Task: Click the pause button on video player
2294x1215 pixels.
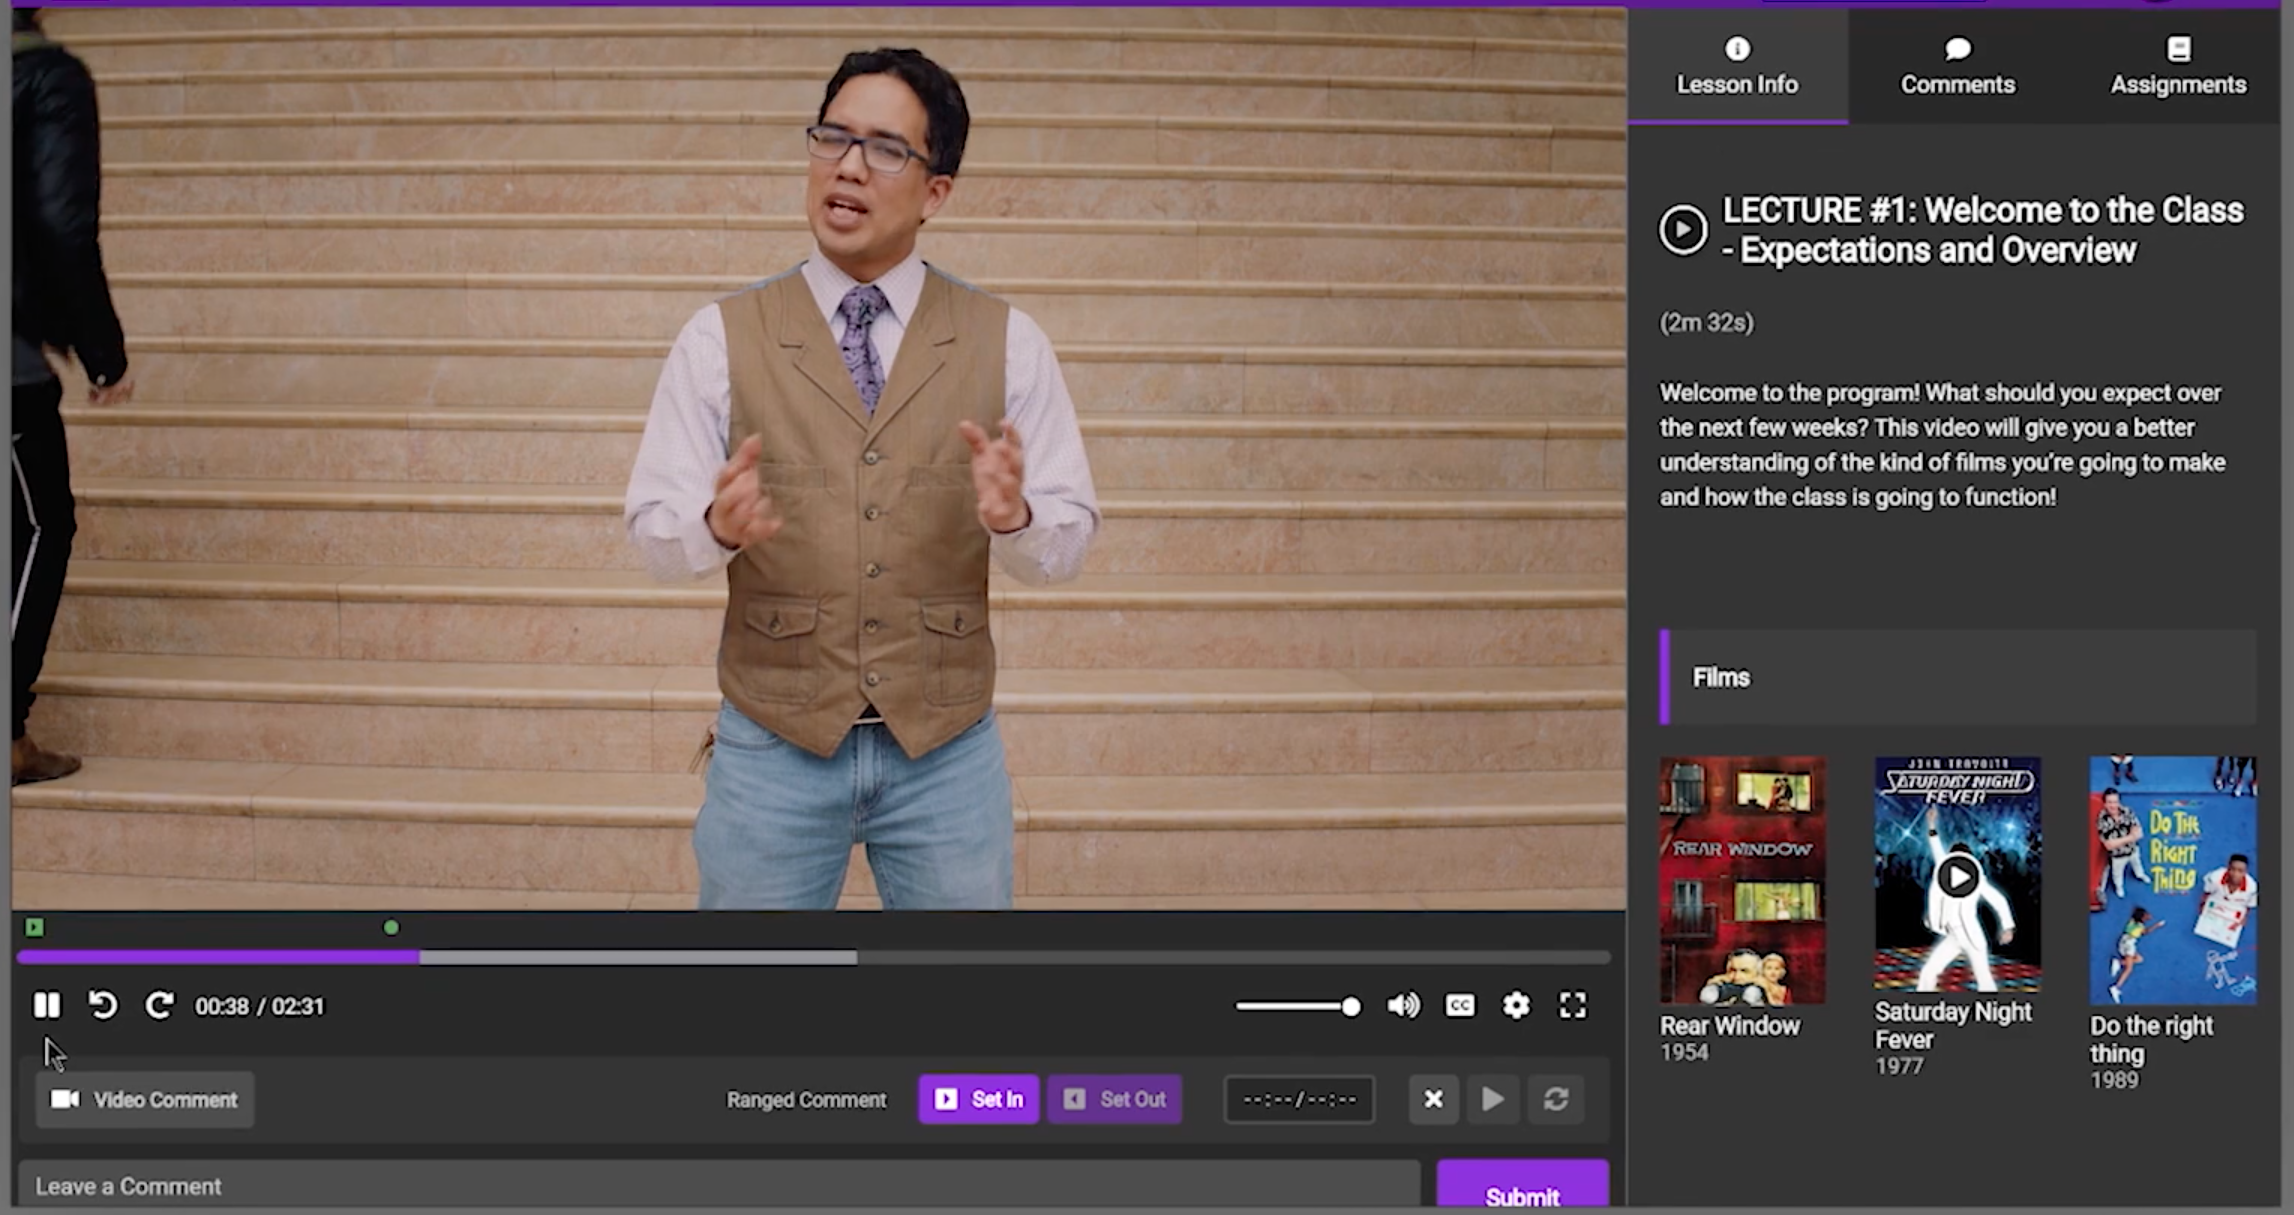Action: (x=46, y=1006)
